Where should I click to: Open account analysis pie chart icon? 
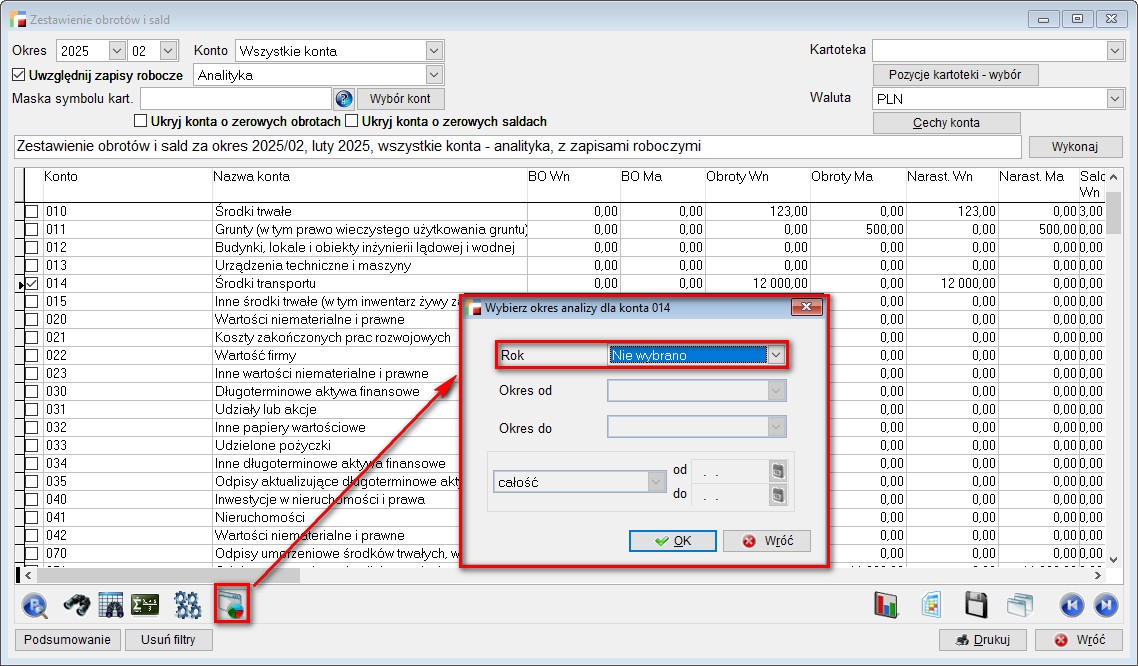click(231, 605)
